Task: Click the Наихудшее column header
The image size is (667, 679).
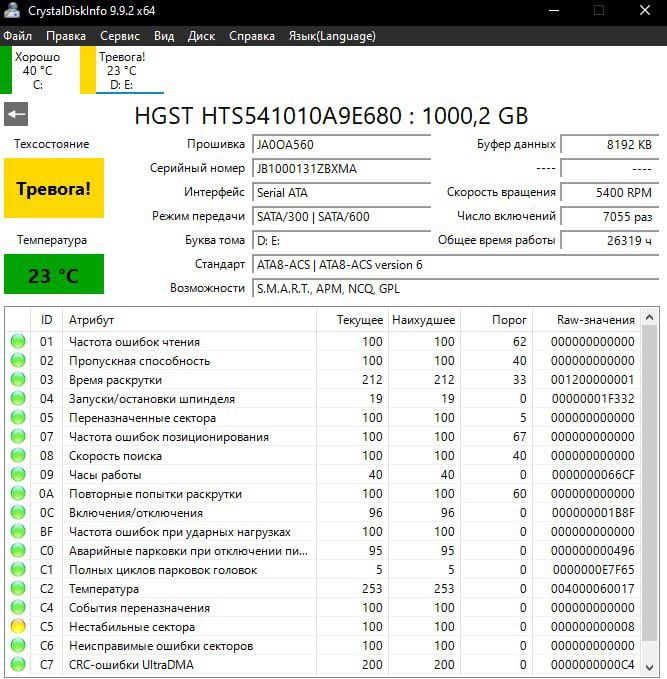Action: click(x=424, y=320)
